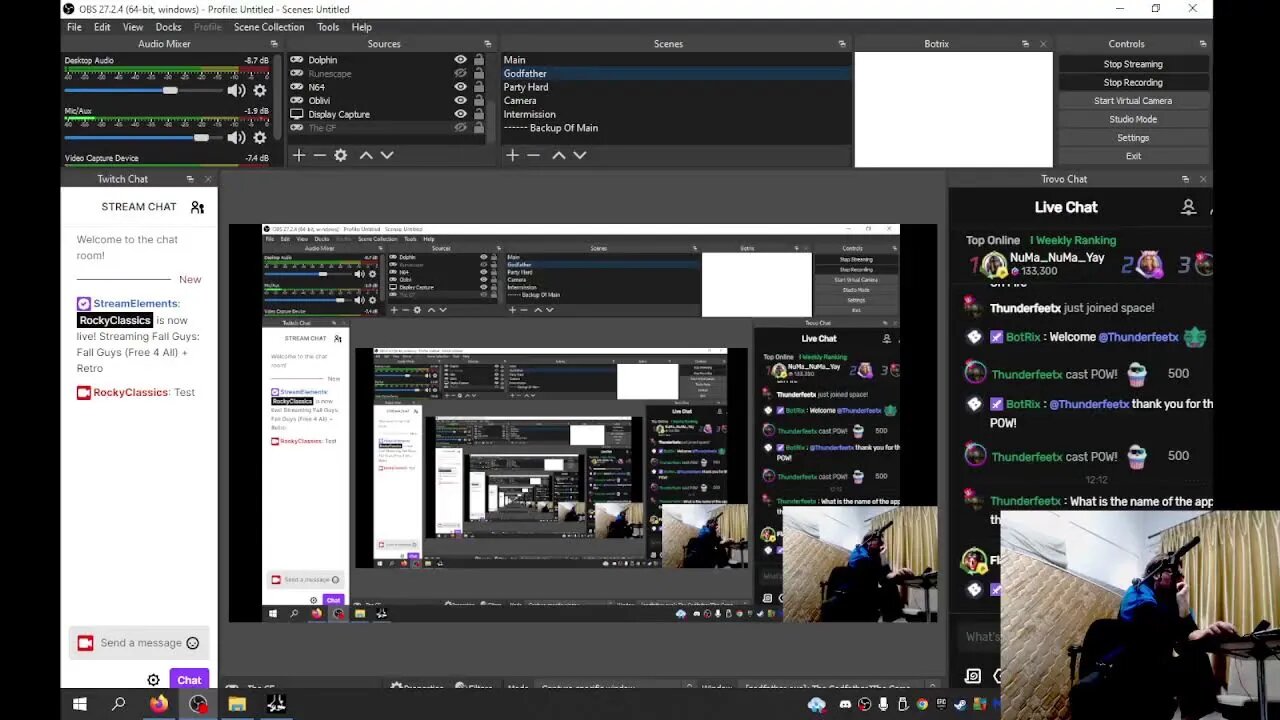The height and width of the screenshot is (720, 1280).
Task: Hide the Dolphin source
Action: click(x=460, y=60)
